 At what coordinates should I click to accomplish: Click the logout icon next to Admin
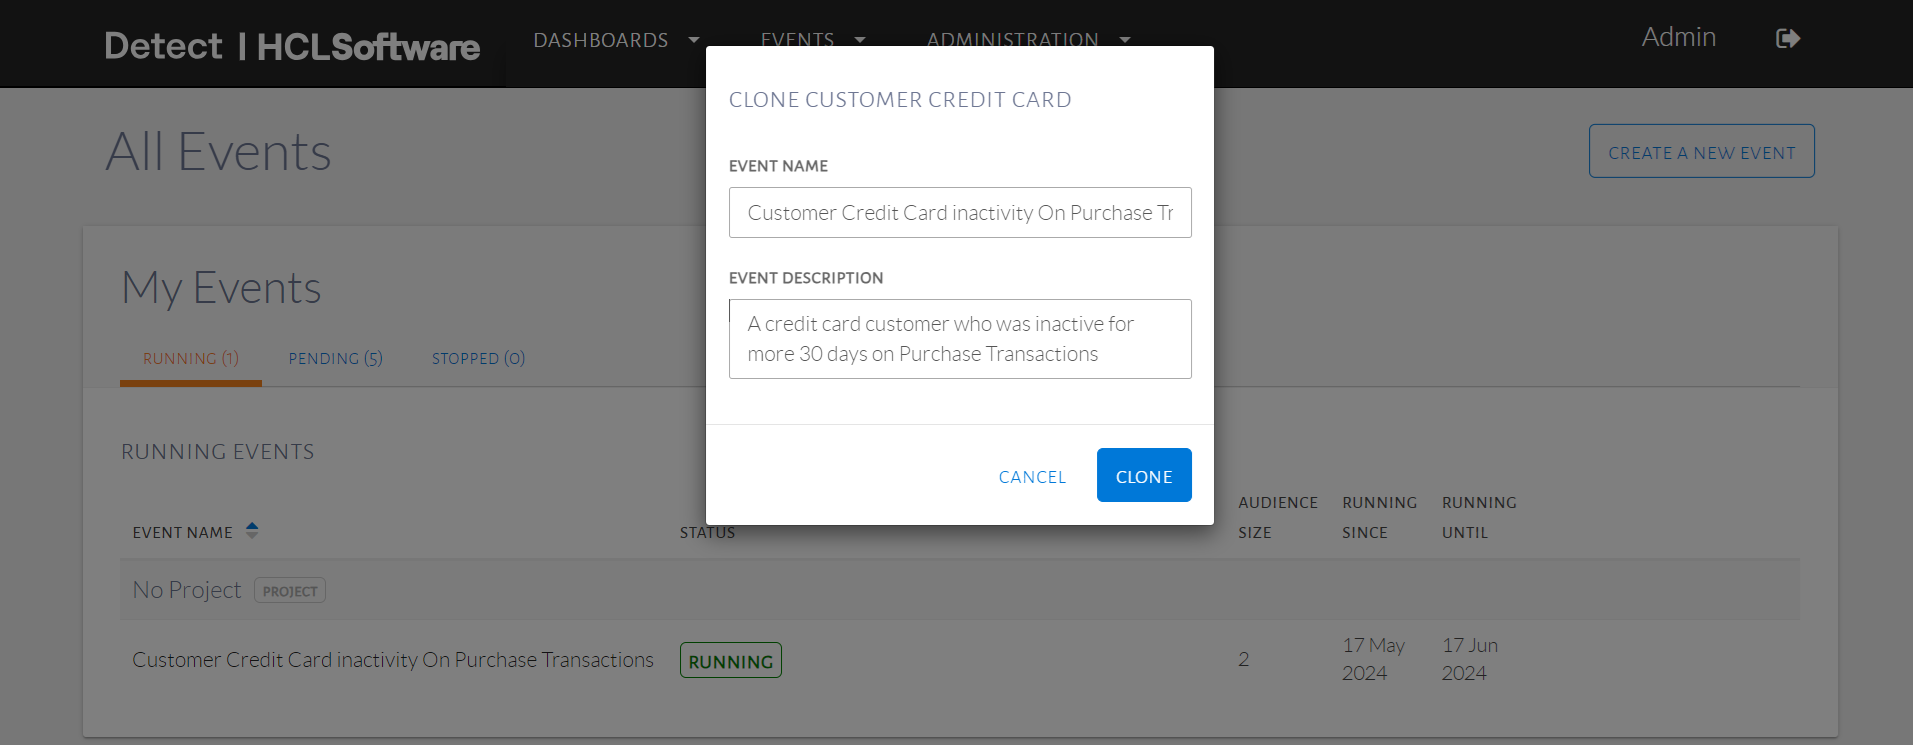pyautogui.click(x=1788, y=39)
